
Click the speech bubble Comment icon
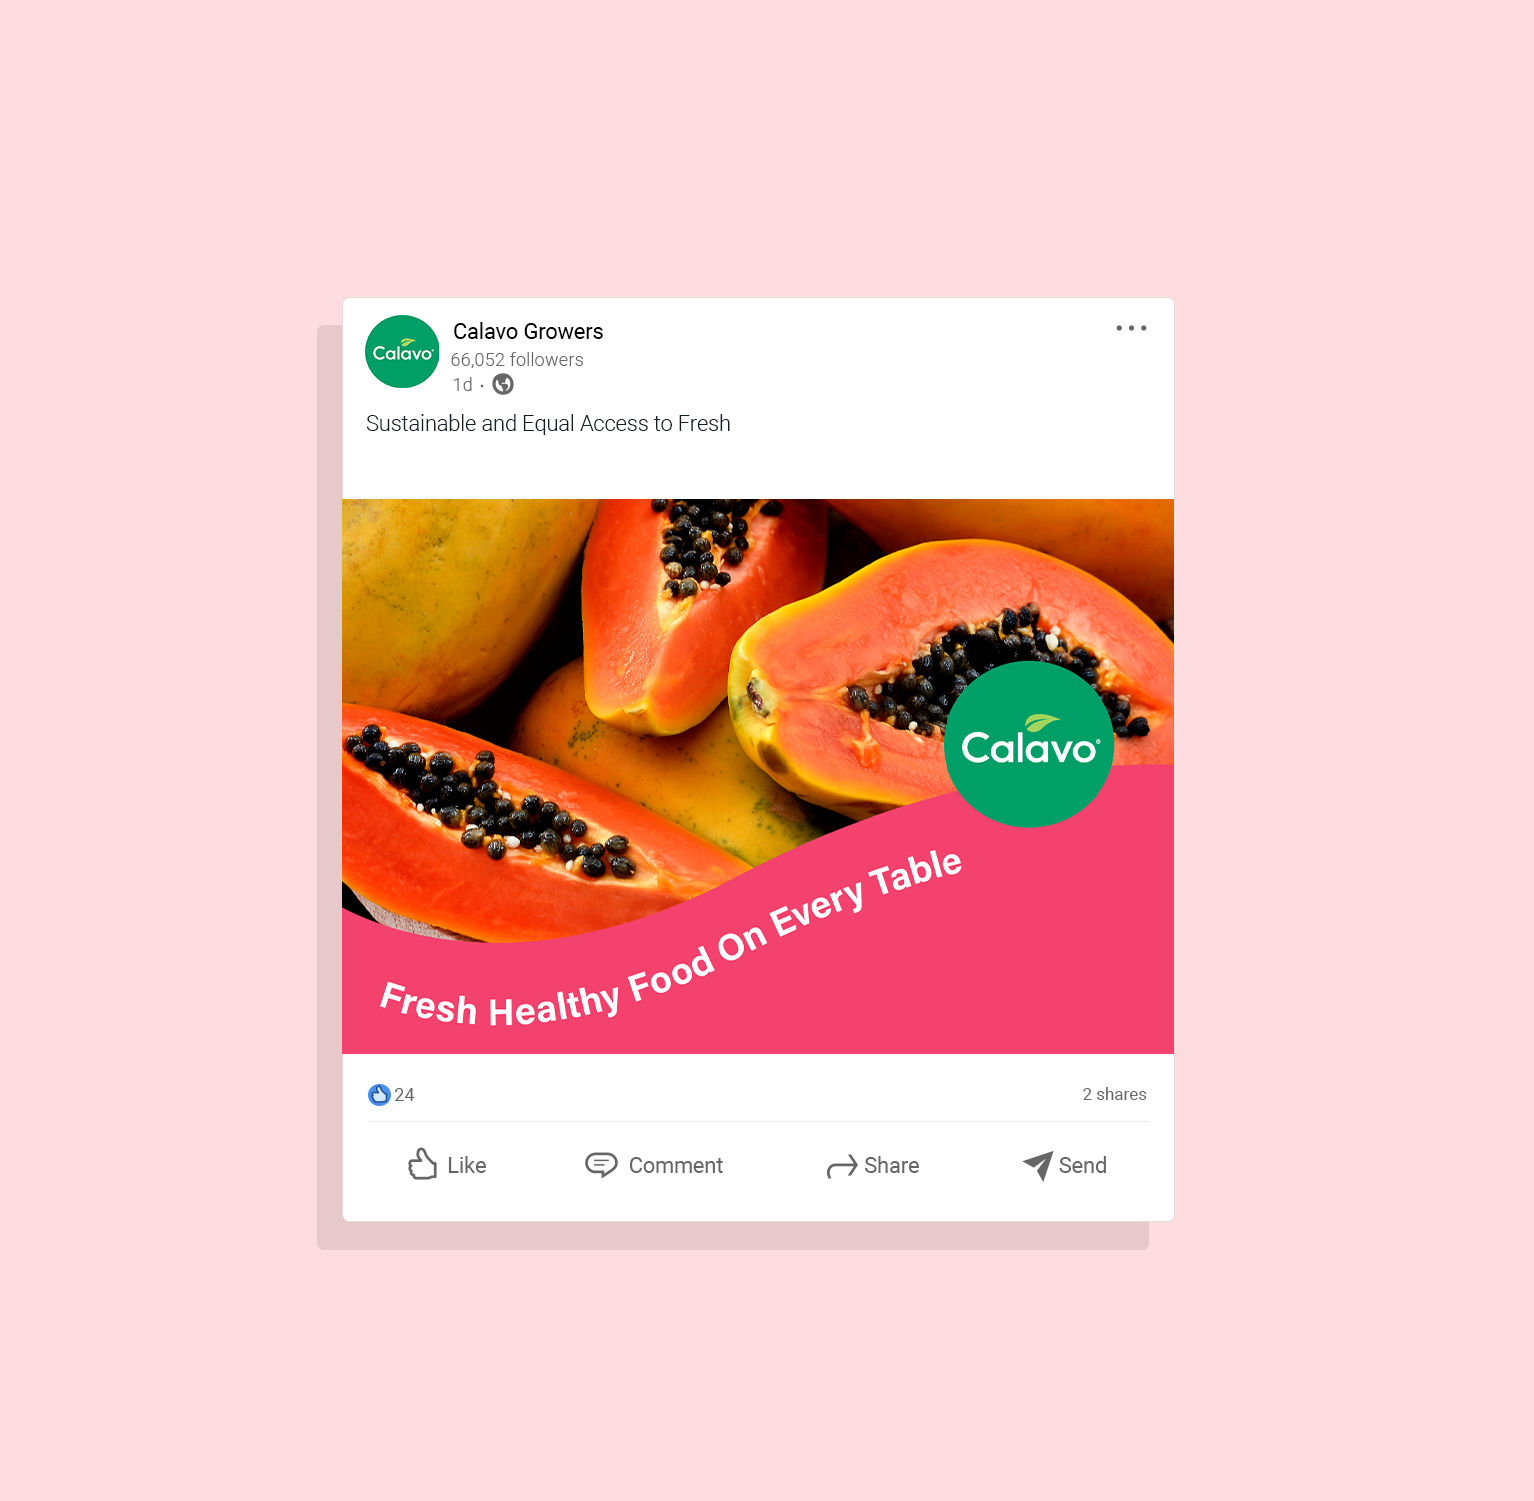click(x=601, y=1165)
